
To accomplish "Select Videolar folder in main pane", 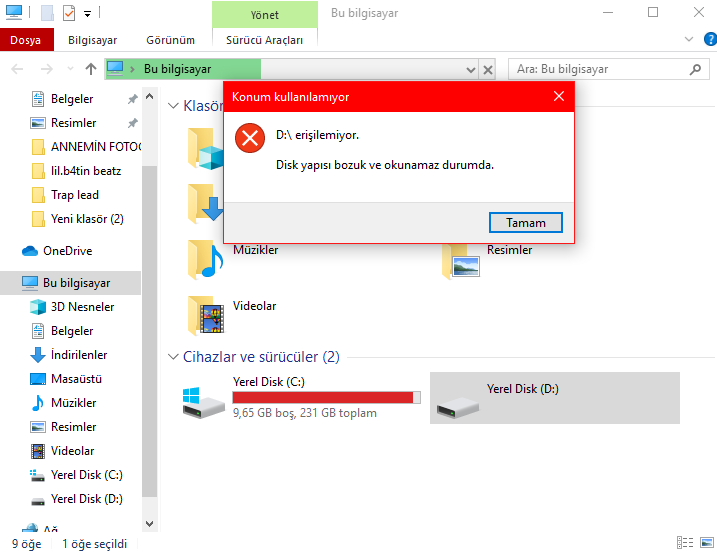I will tap(232, 315).
